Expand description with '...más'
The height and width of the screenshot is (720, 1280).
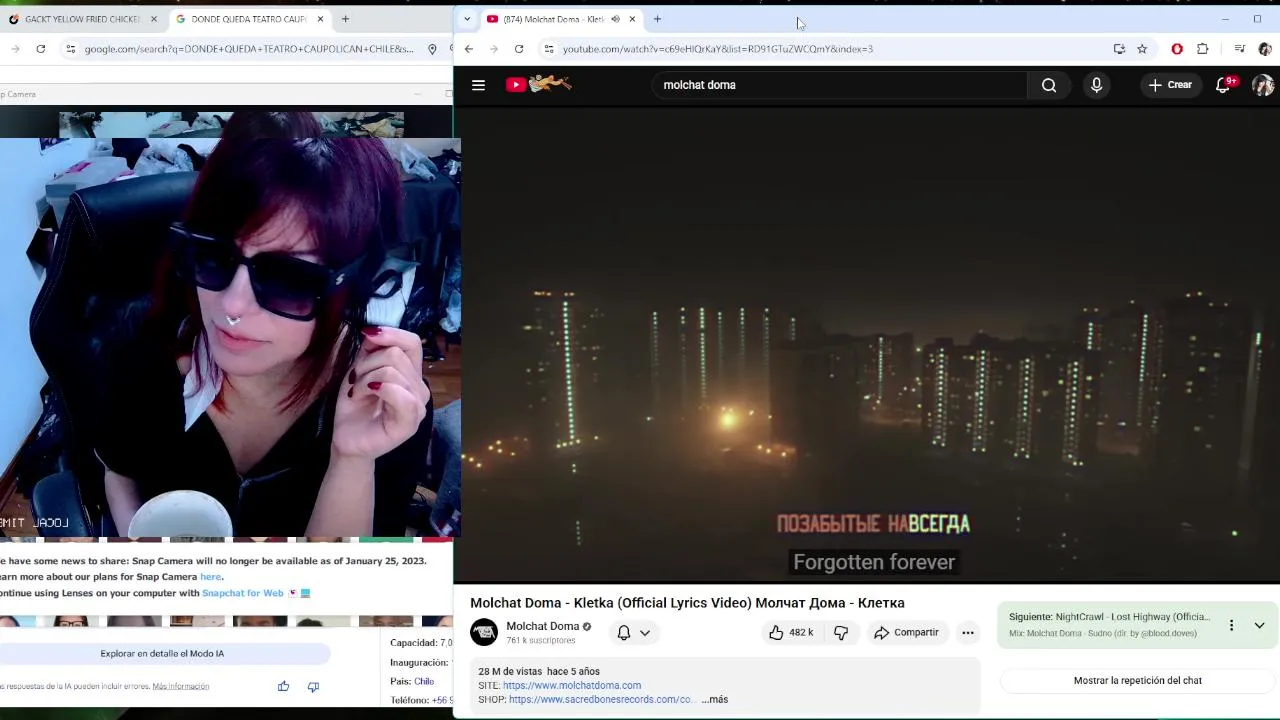click(715, 699)
